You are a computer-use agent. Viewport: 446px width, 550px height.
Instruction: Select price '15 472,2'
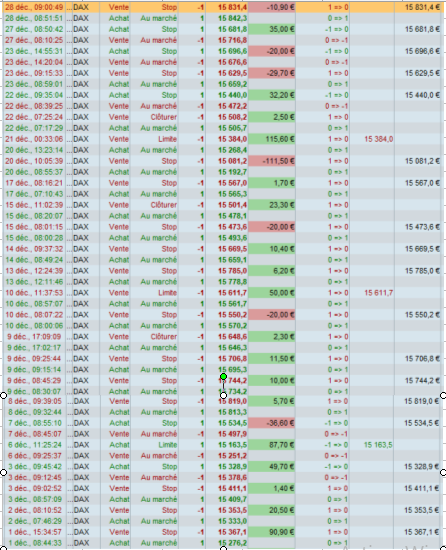pyautogui.click(x=232, y=106)
